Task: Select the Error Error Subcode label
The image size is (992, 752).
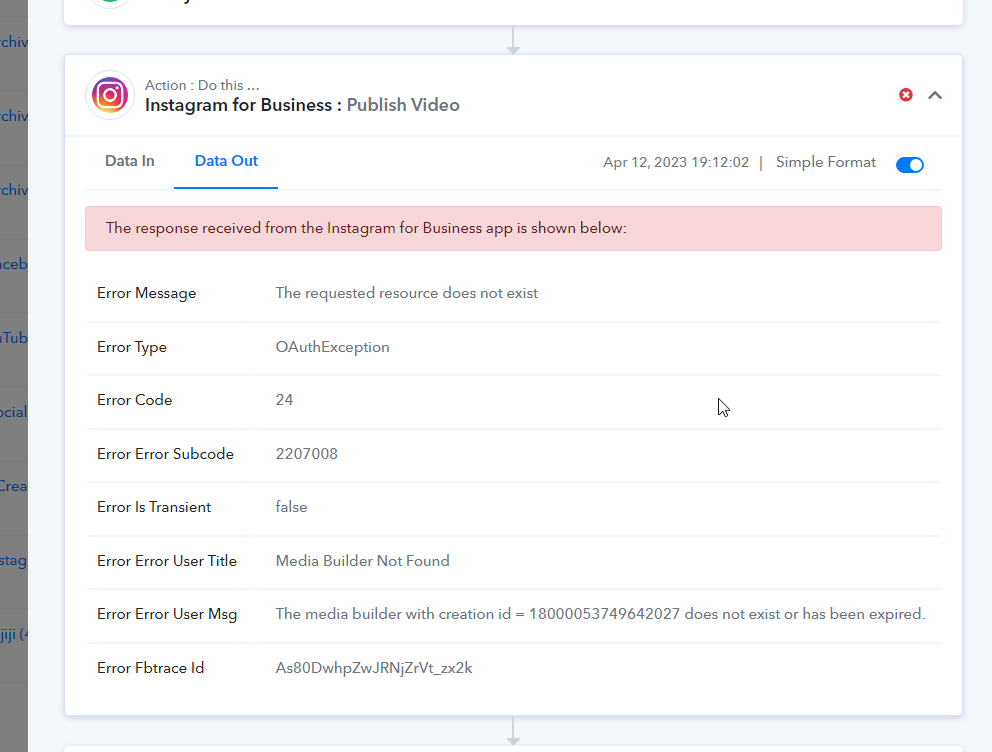Action: [165, 454]
